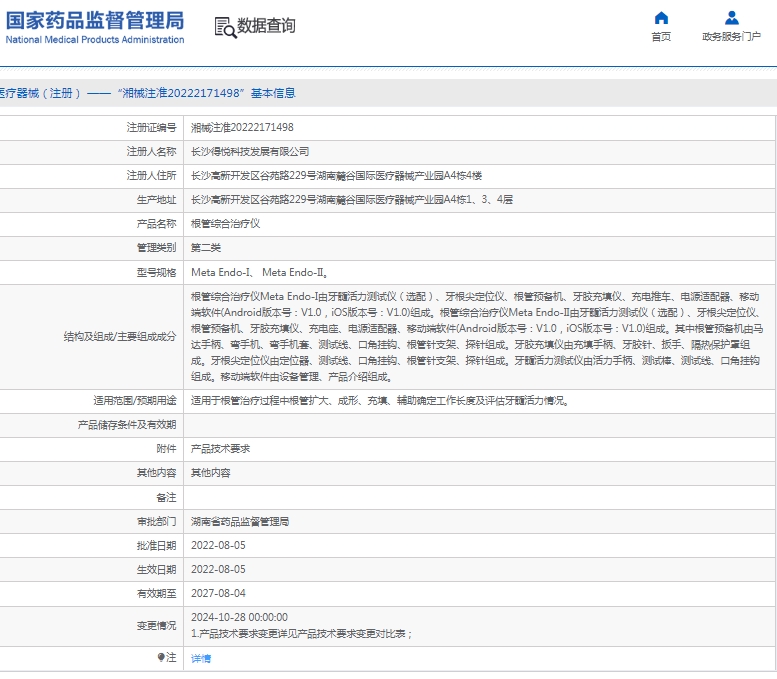Click the 产品技术要求 attachment value

pos(221,449)
